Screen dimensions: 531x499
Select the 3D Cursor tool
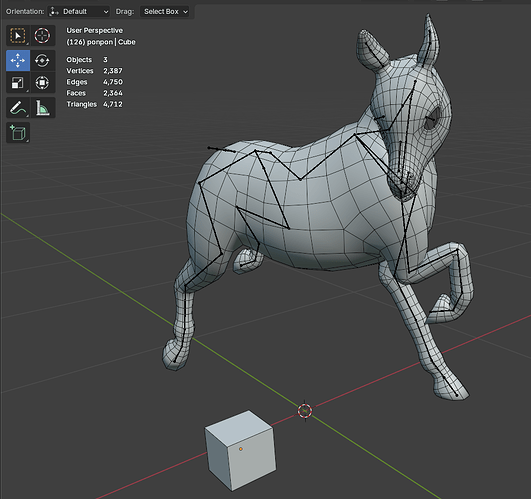coord(42,36)
